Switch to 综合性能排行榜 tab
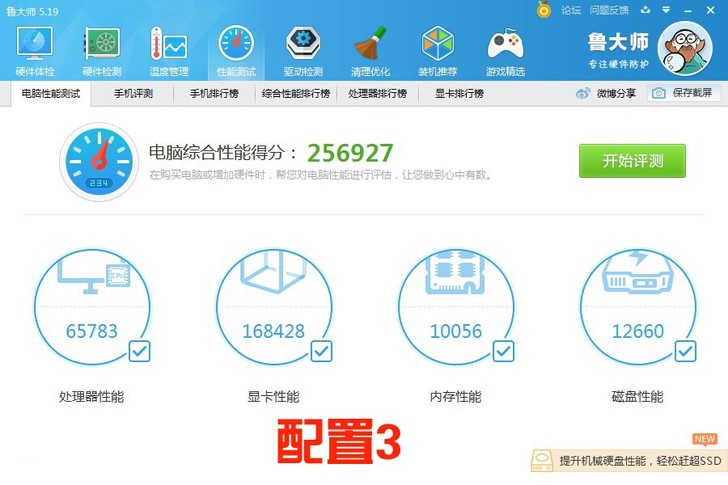The image size is (728, 485). [296, 94]
